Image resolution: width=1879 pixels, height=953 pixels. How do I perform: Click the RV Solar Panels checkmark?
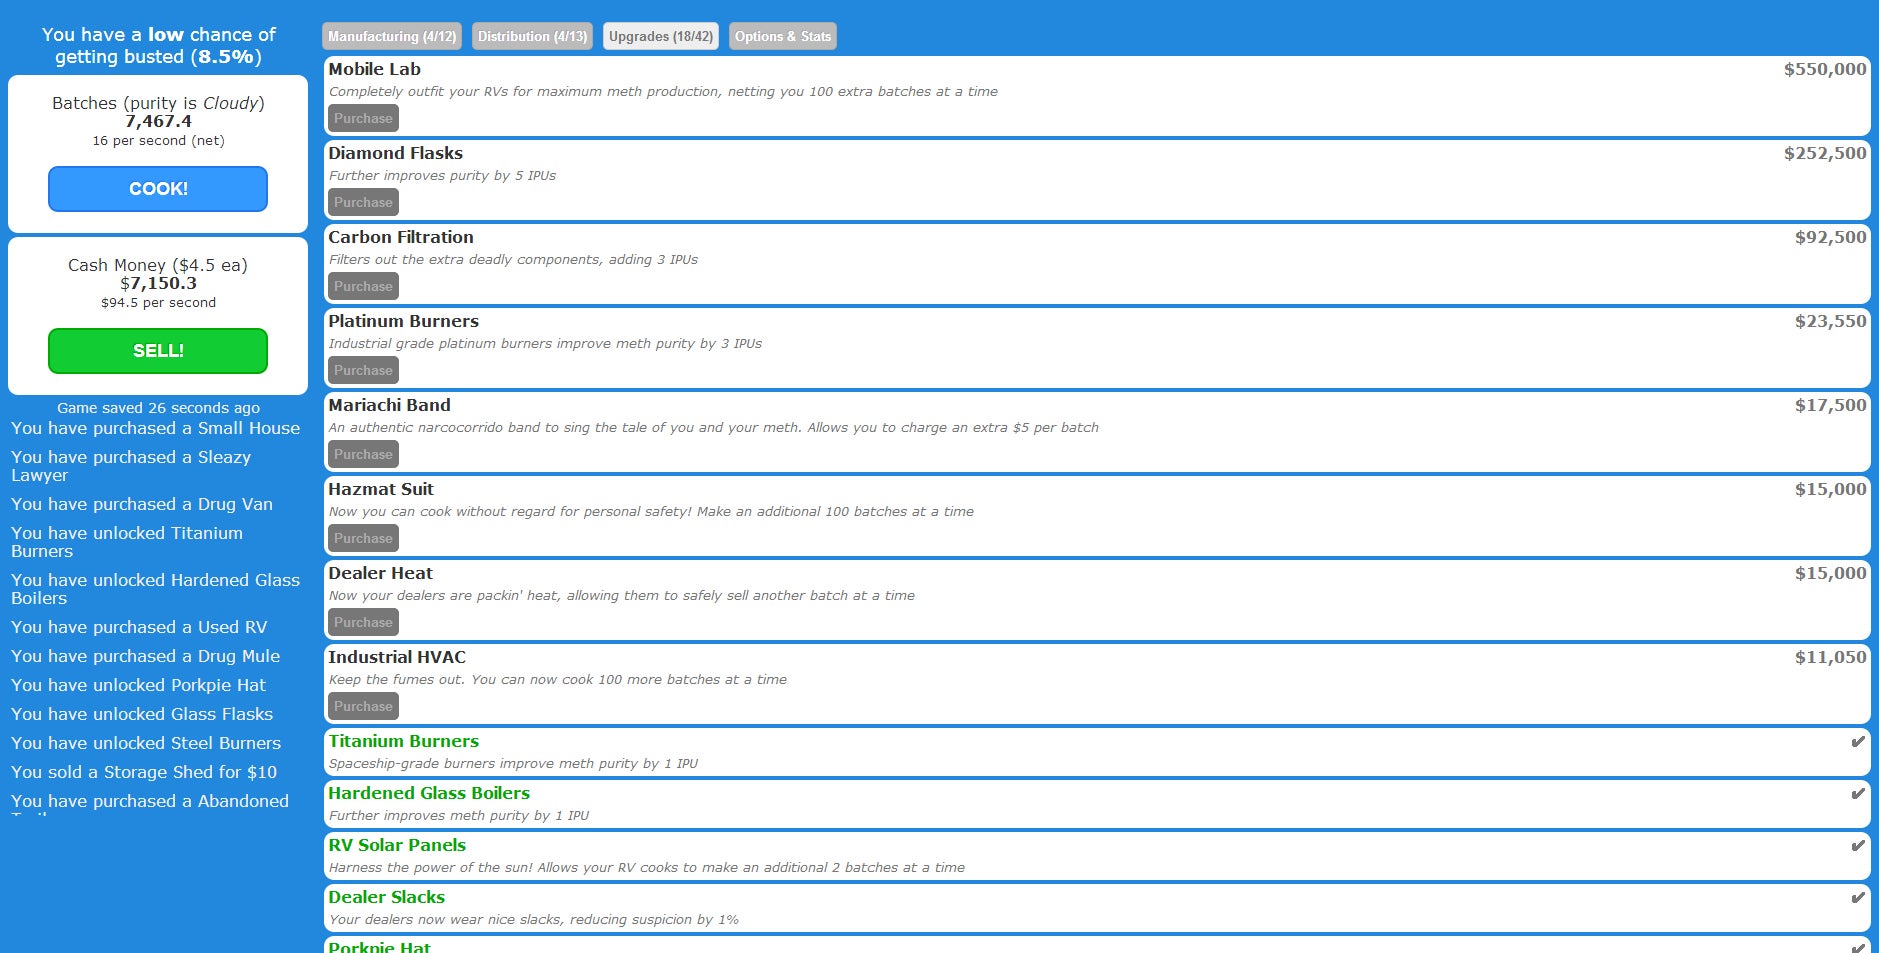tap(1857, 846)
